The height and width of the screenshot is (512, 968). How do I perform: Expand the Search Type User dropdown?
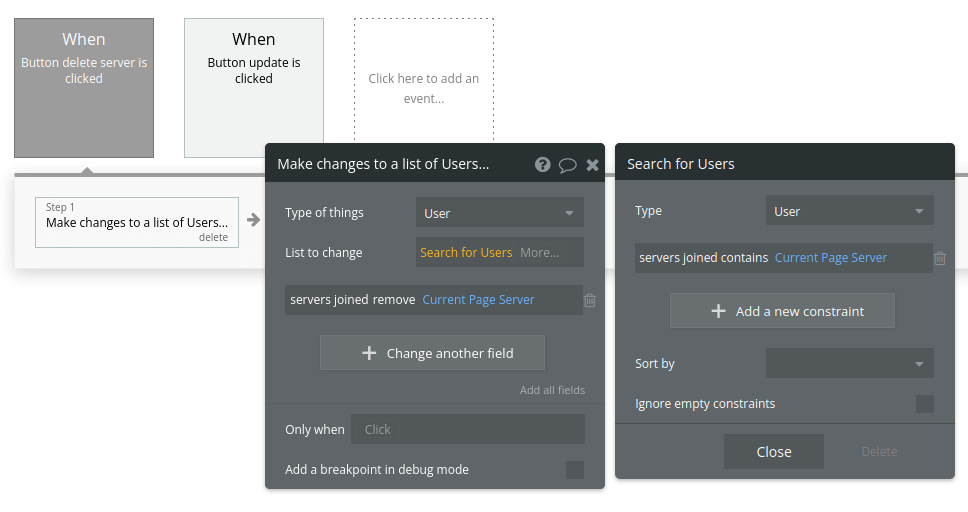click(x=849, y=211)
